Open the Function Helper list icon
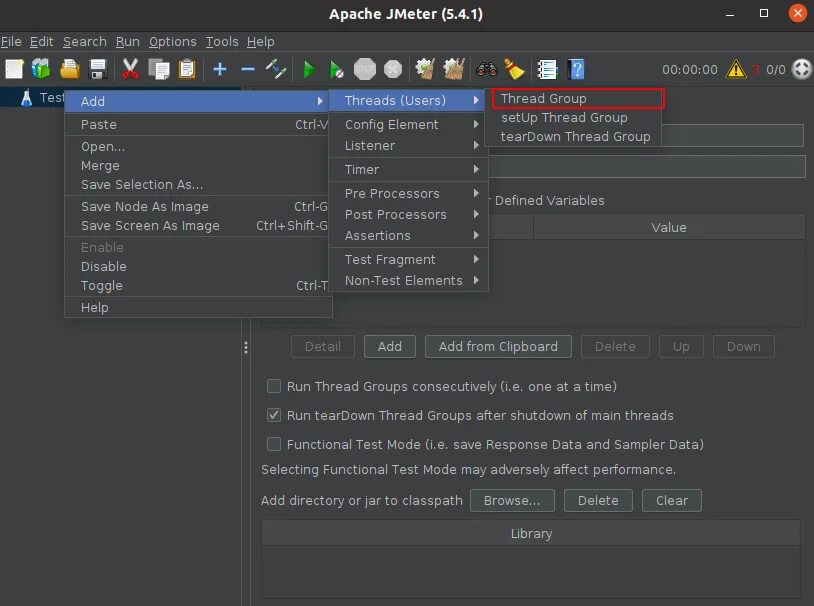Screen dimensions: 814x606 [x=547, y=69]
